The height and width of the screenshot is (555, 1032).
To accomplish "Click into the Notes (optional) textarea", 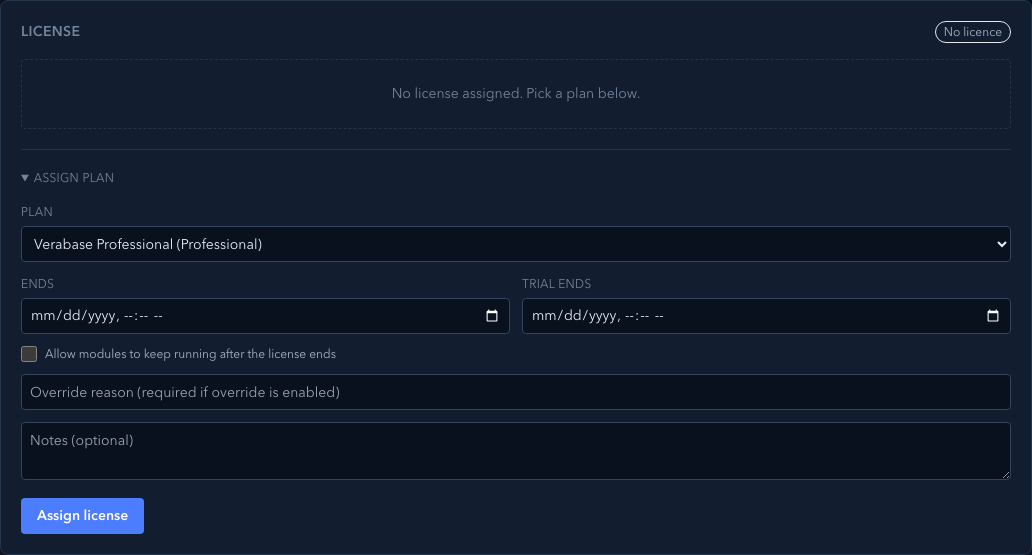I will (515, 451).
